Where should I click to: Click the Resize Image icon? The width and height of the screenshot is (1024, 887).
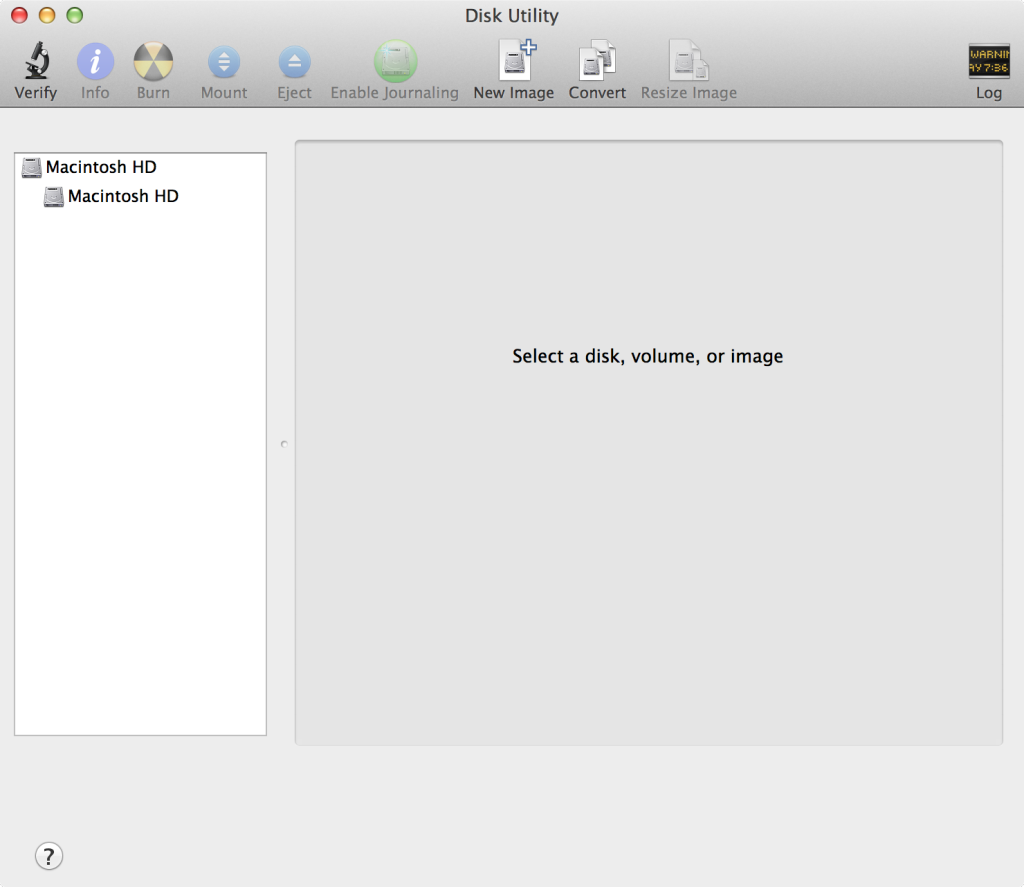688,61
